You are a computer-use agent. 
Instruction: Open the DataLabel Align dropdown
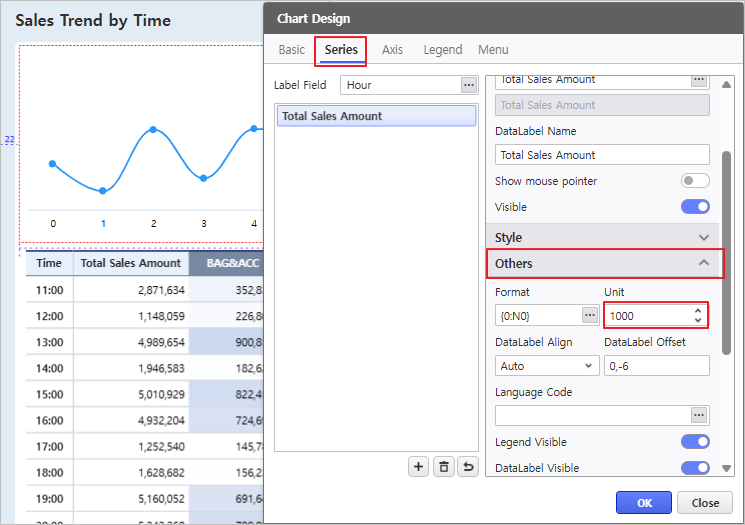(x=546, y=366)
